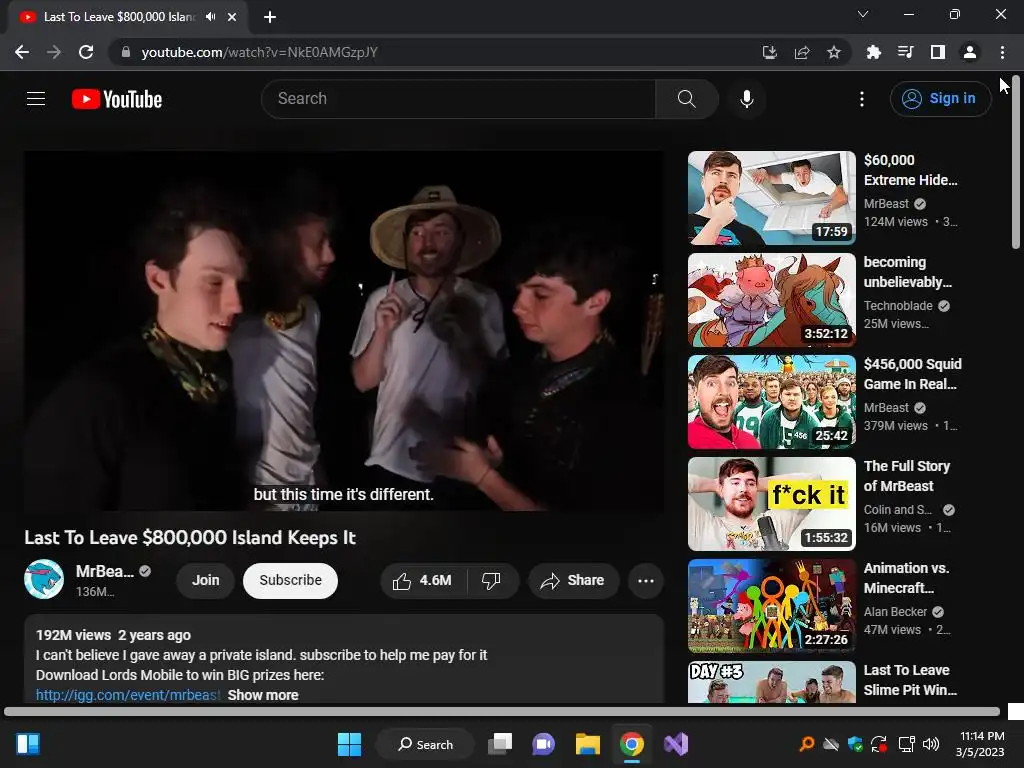
Task: Open Windows Security tray icon
Action: tap(855, 744)
